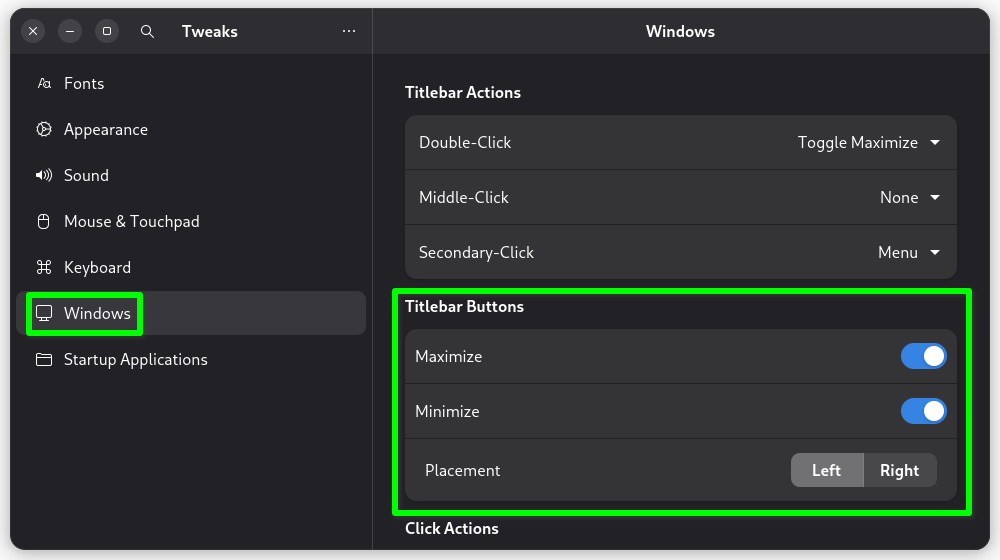Click the Mouse & Touchpad icon
1000x560 pixels.
point(44,222)
